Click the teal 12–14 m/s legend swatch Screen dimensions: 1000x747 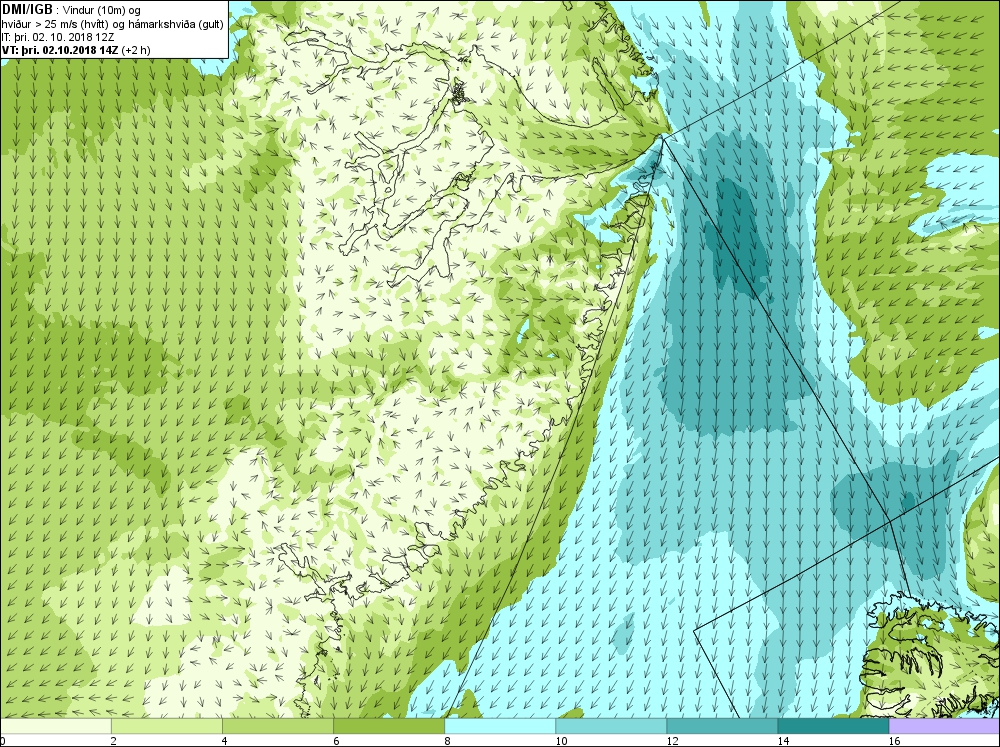tap(721, 726)
